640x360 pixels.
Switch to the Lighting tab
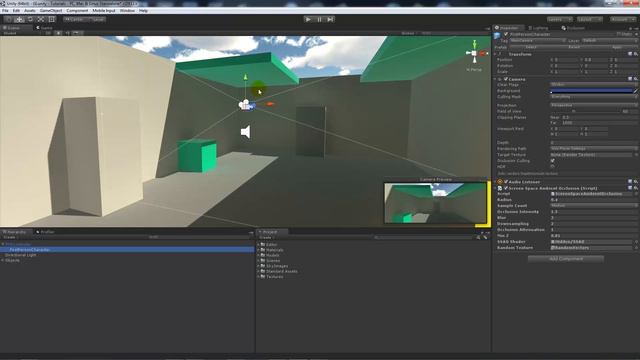point(538,28)
